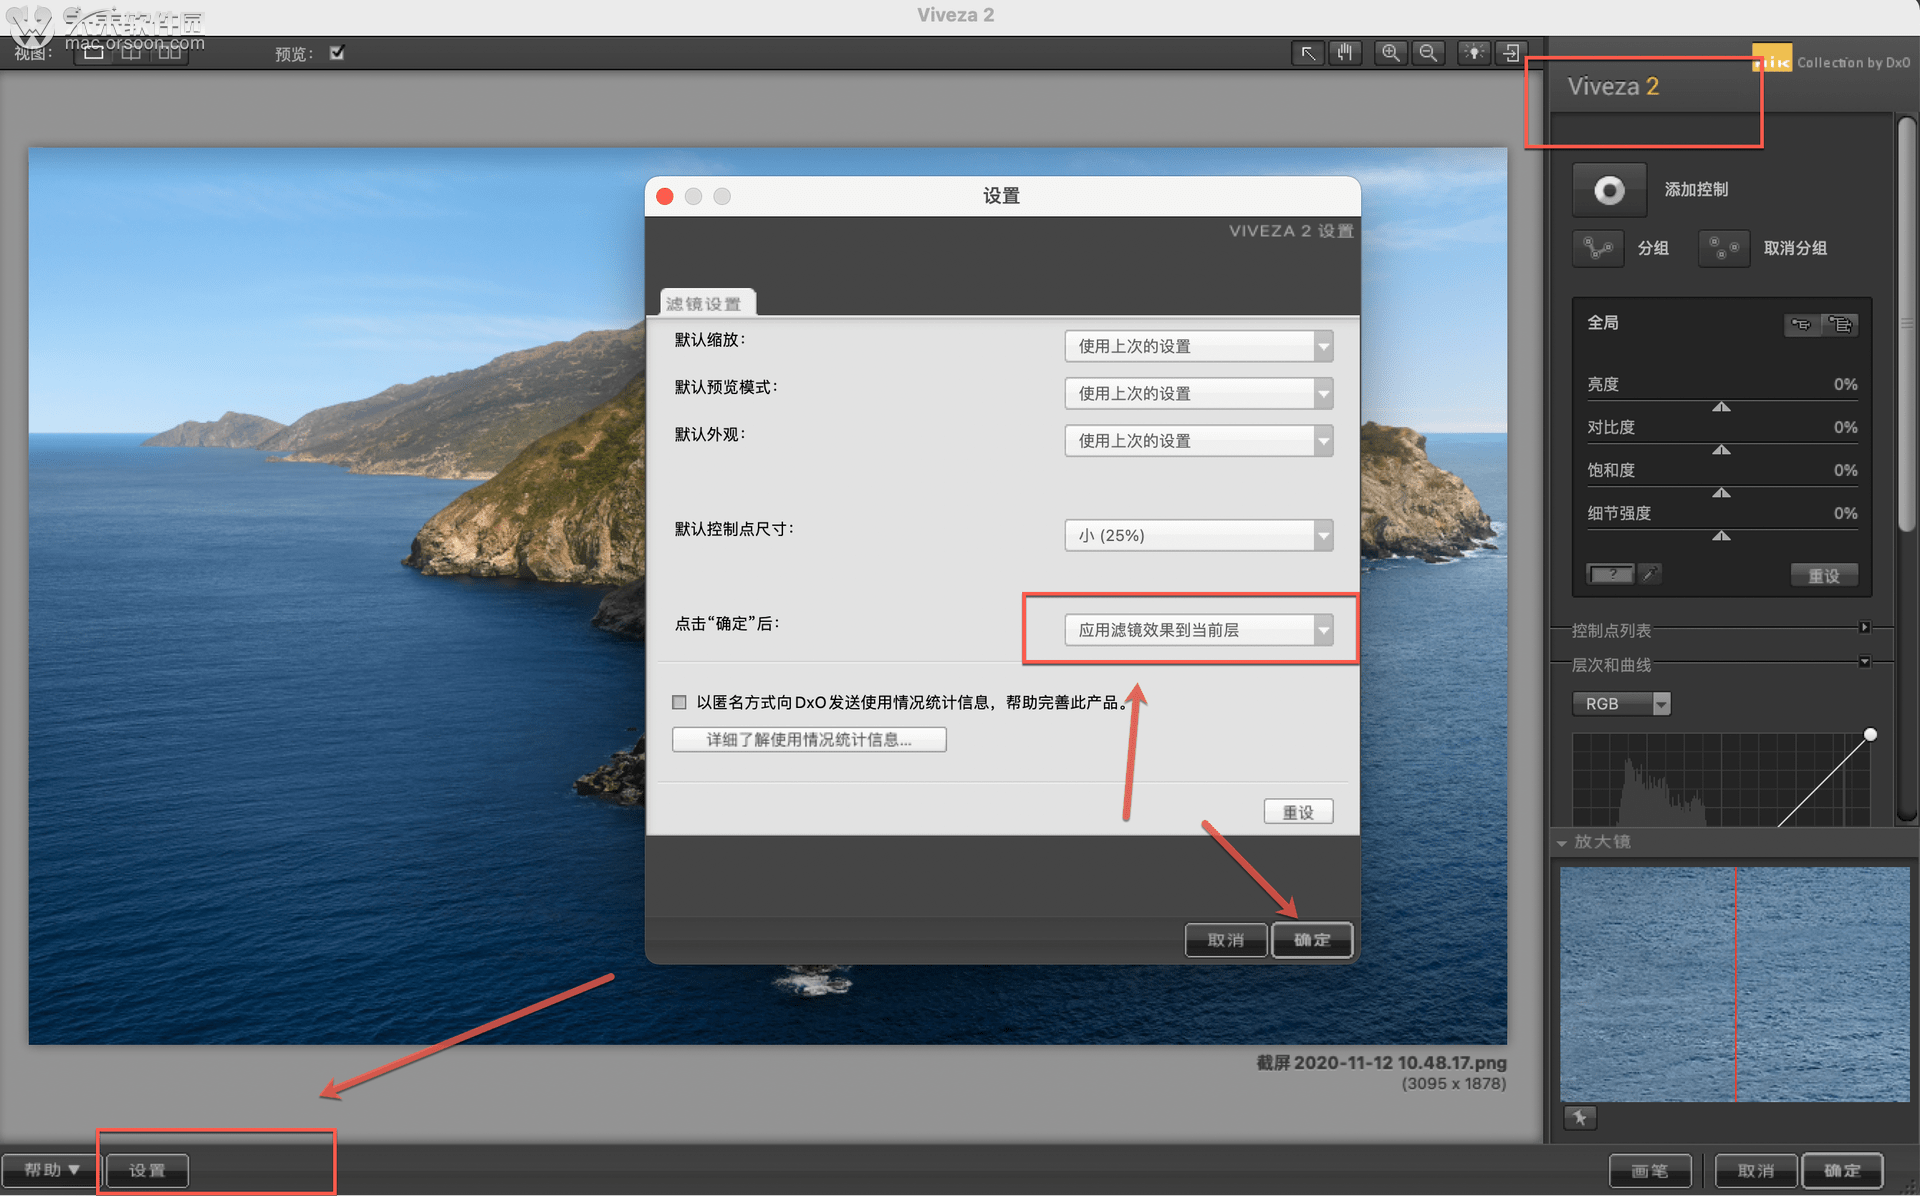Click the white curve endpoint handle
Viewport: 1920px width, 1196px height.
[1870, 734]
